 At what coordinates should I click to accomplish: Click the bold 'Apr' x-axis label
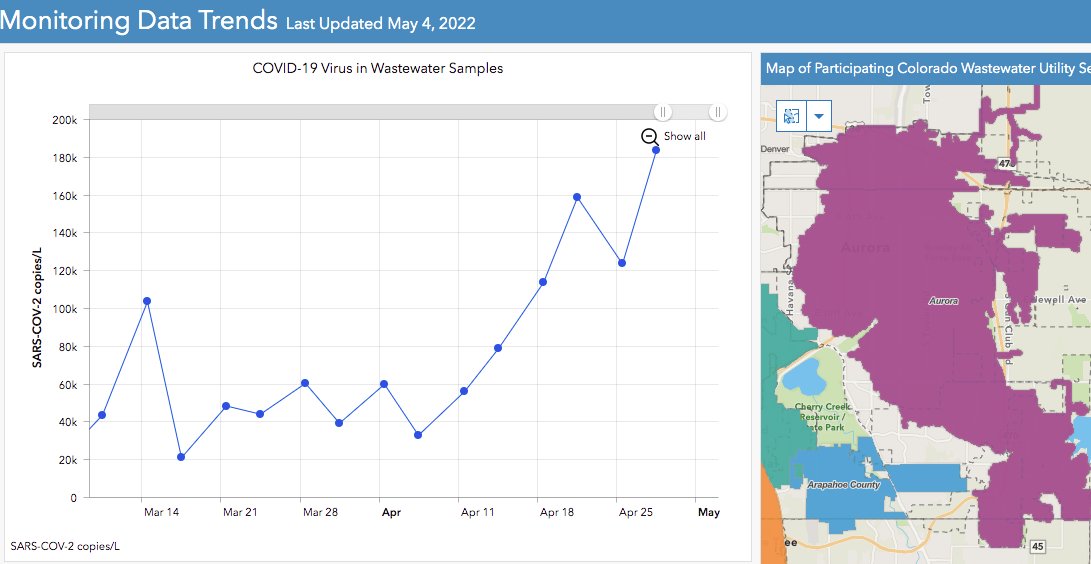391,513
